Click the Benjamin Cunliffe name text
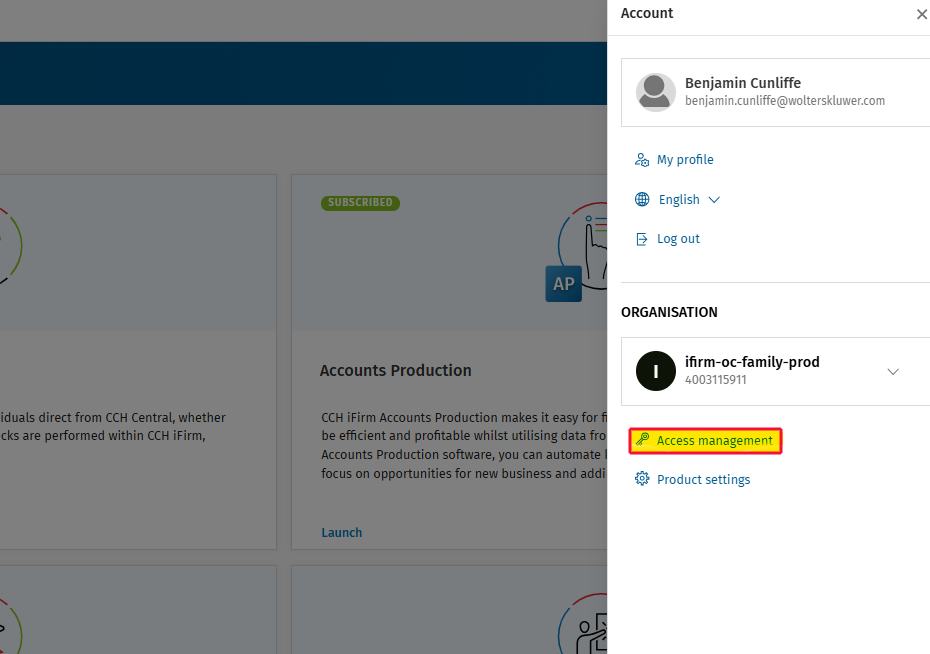 [x=743, y=83]
